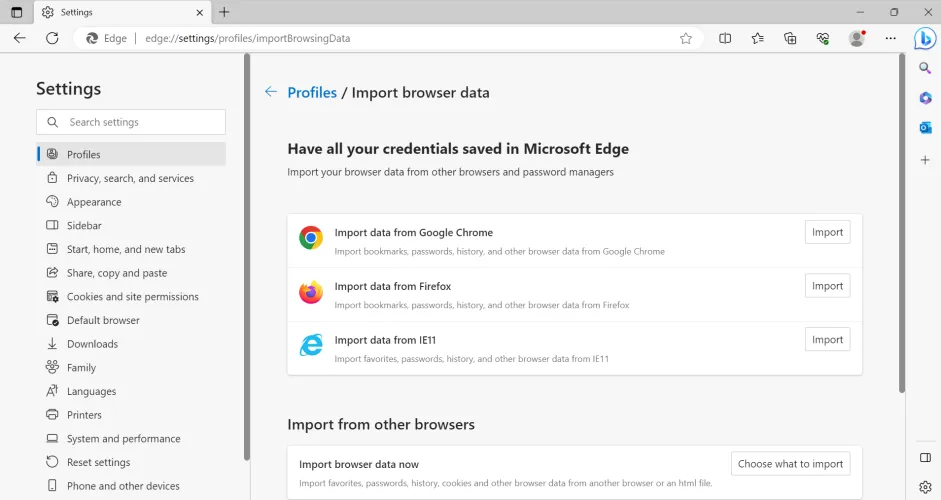Click the Profiles breadcrumb link
This screenshot has height=500, width=941.
point(312,92)
